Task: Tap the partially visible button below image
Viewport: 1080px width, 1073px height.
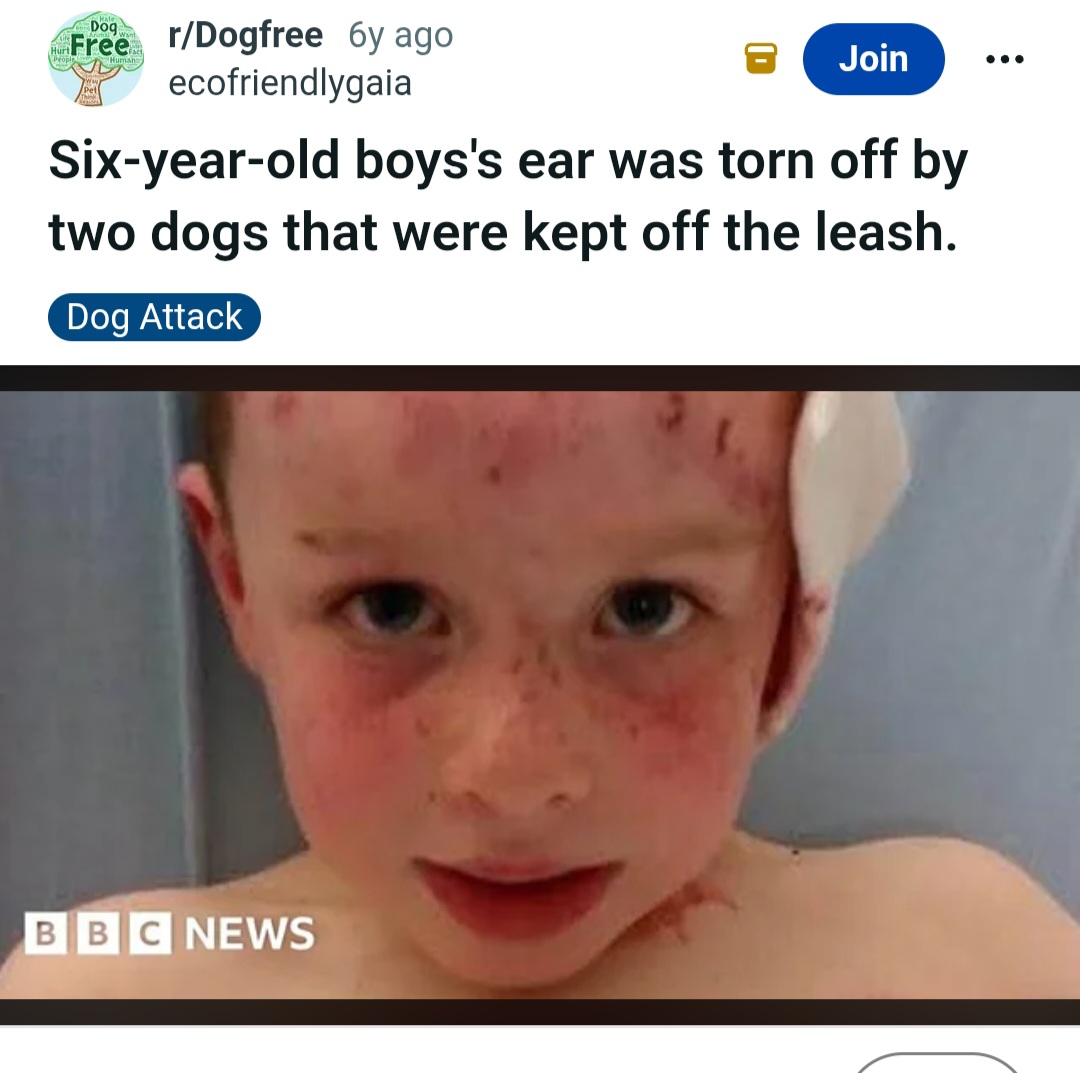Action: click(937, 1063)
